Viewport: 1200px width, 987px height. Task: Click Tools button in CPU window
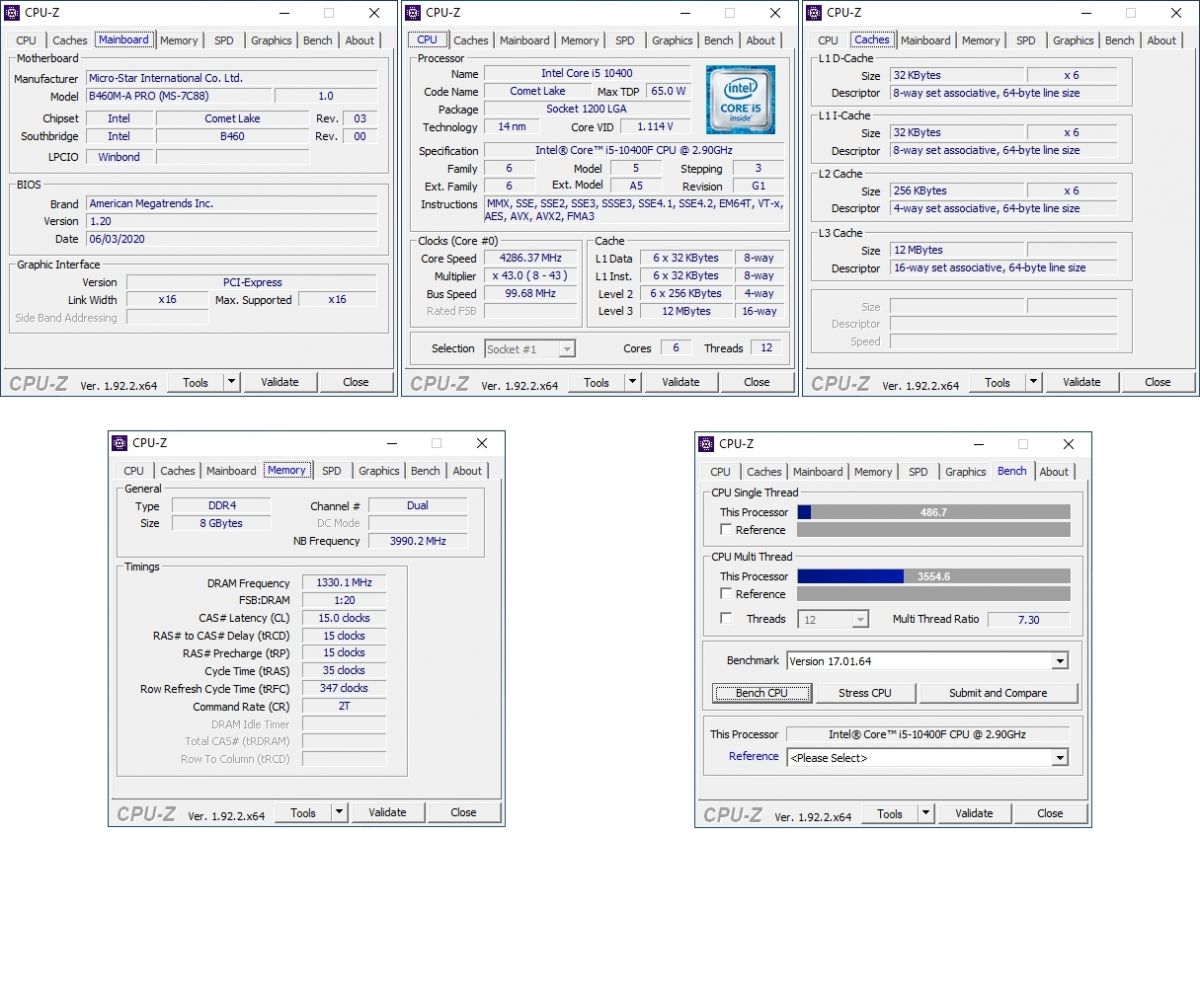pyautogui.click(x=596, y=382)
